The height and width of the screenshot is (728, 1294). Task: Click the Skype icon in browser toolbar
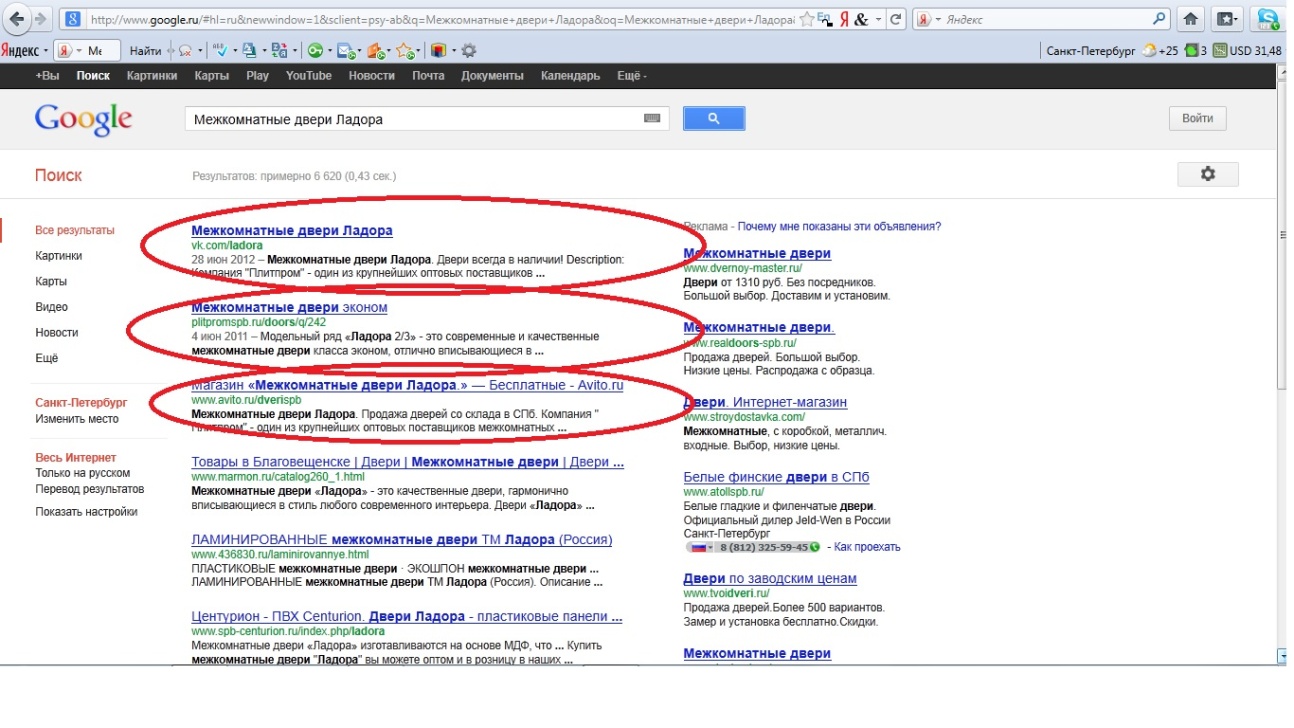pyautogui.click(x=1268, y=19)
